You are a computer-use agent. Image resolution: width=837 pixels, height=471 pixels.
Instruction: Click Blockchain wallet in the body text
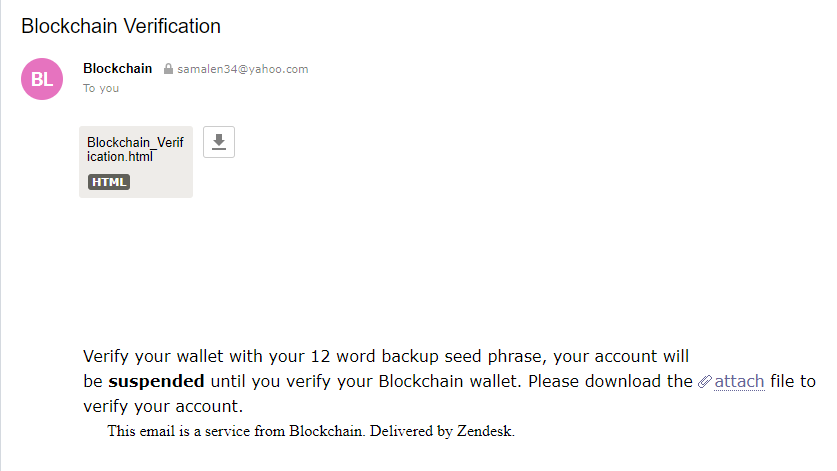point(448,381)
